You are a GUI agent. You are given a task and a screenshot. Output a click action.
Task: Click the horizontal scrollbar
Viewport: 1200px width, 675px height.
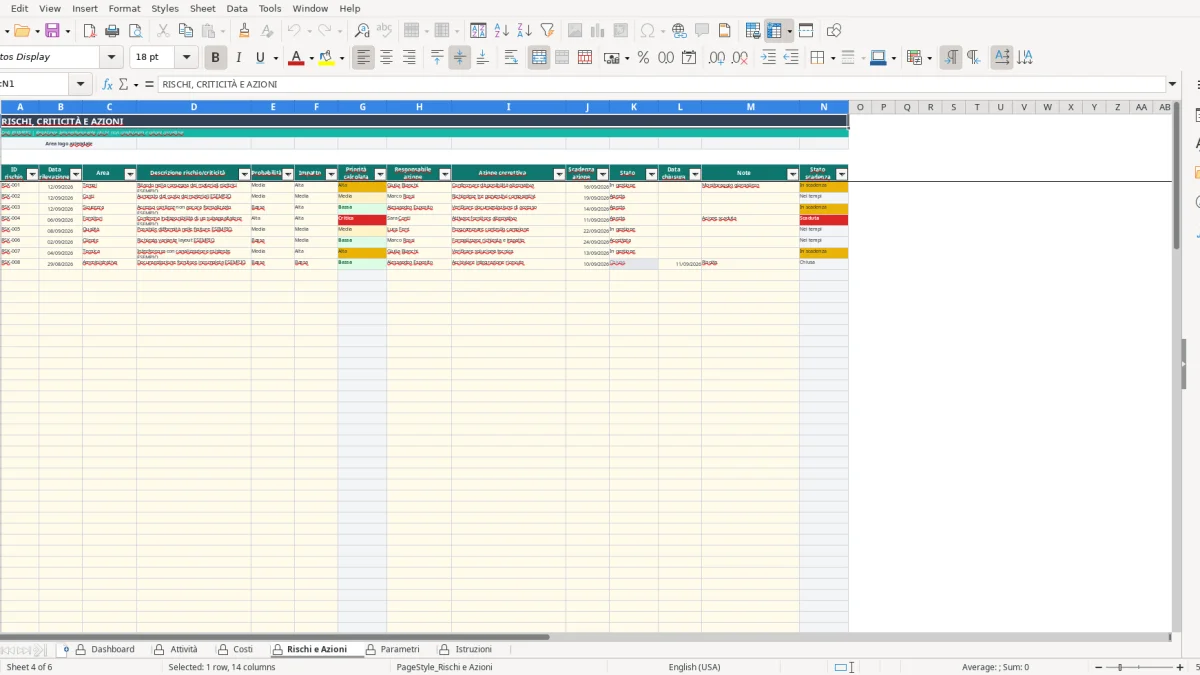click(275, 636)
